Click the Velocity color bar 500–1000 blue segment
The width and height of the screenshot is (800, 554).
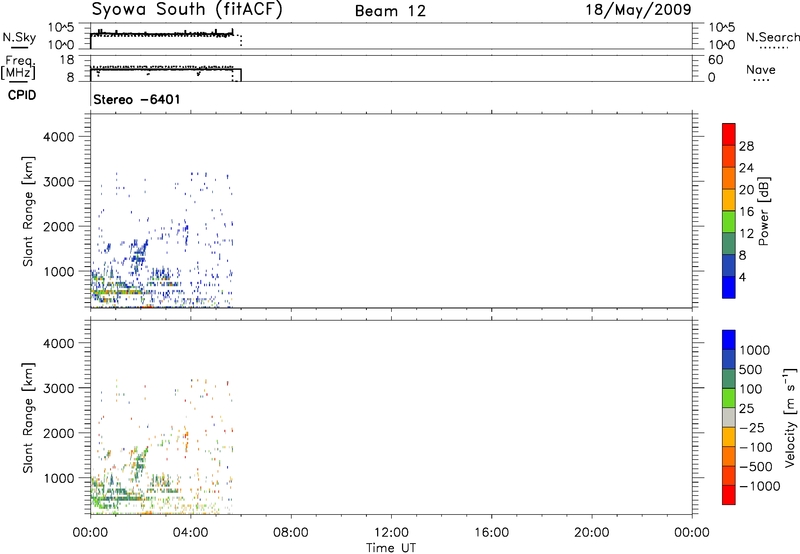tap(729, 359)
